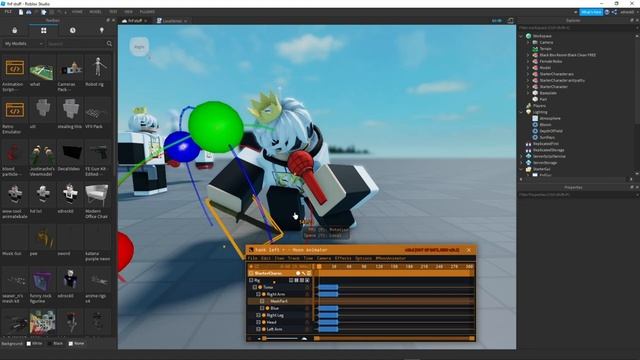Select the Retro Emulator script thumbnail
This screenshot has width=640, height=360.
14,110
